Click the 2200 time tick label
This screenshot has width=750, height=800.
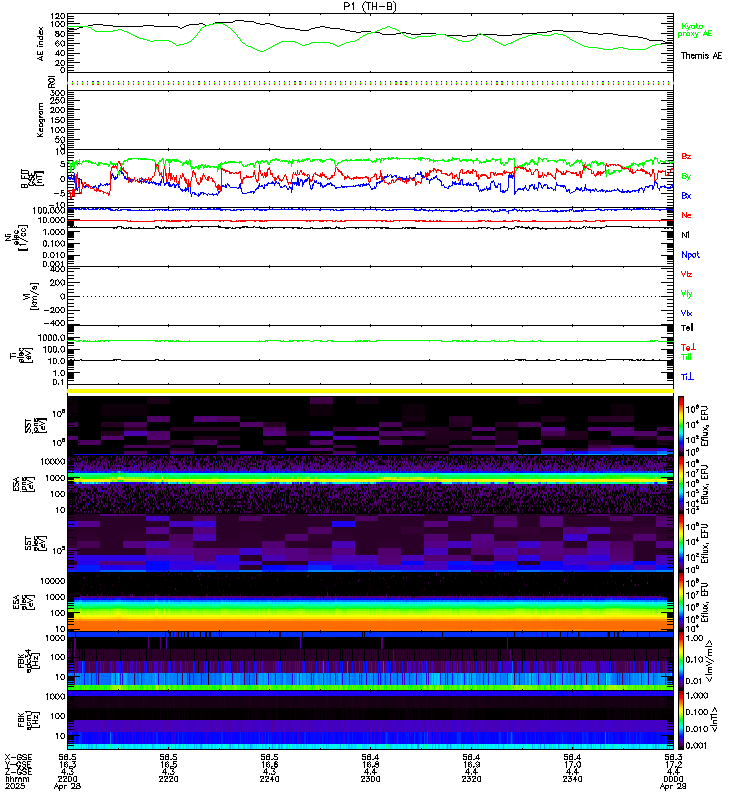(67, 779)
